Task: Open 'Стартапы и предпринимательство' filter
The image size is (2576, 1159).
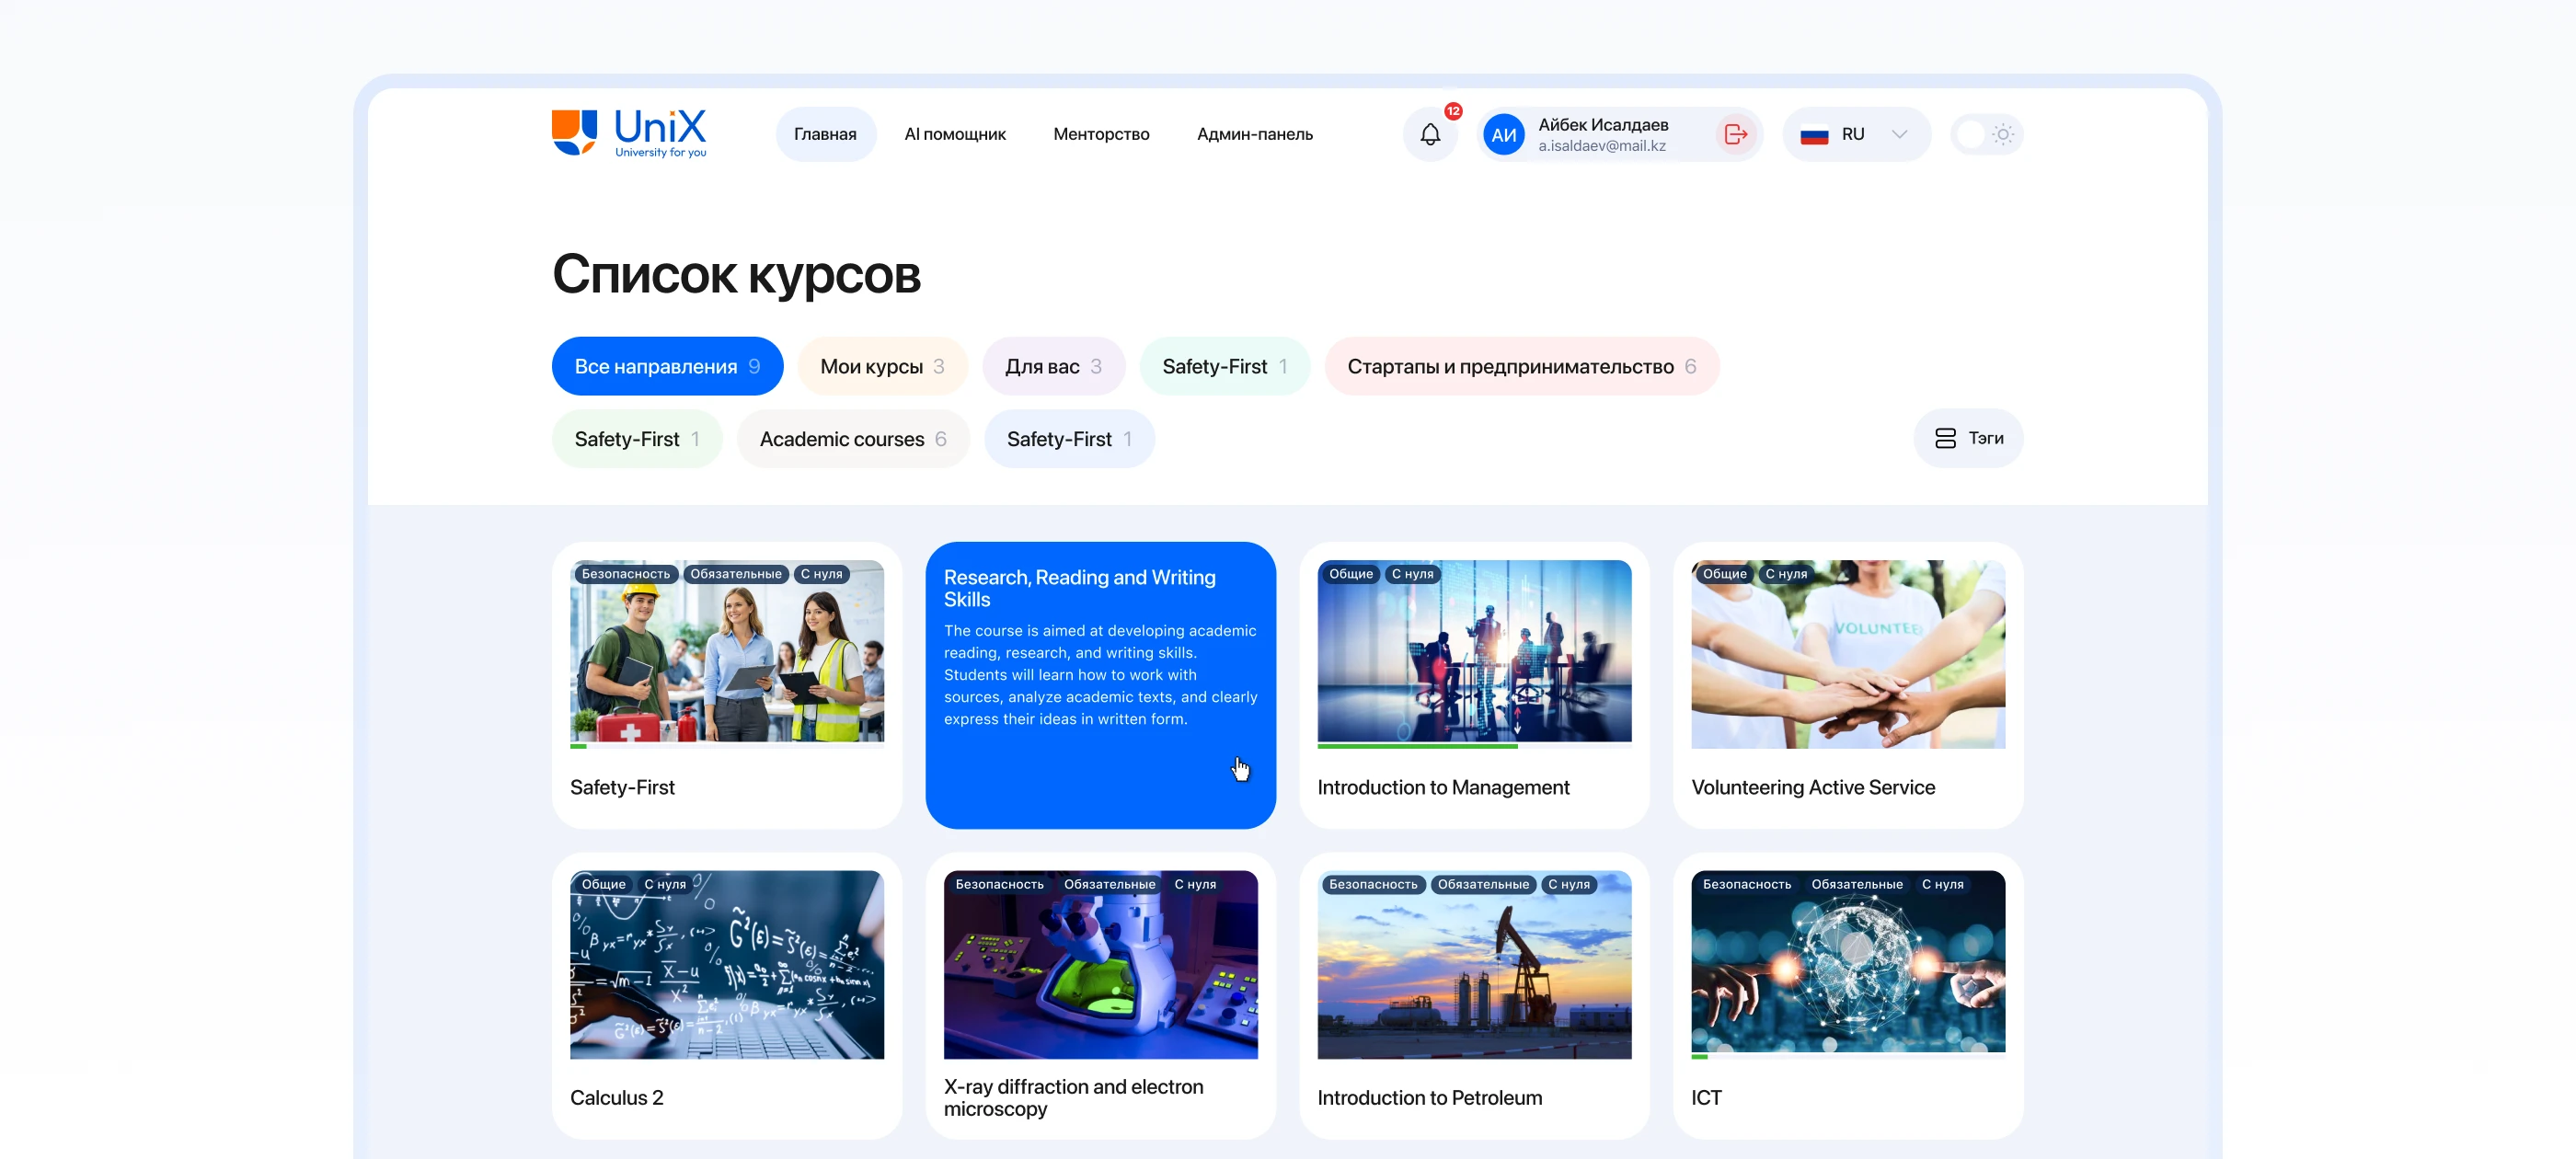Action: click(x=1522, y=366)
